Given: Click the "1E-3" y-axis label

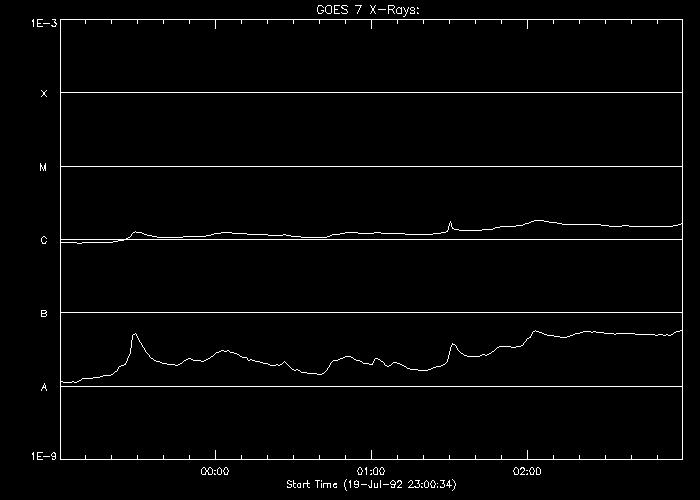Looking at the screenshot, I should coord(44,23).
